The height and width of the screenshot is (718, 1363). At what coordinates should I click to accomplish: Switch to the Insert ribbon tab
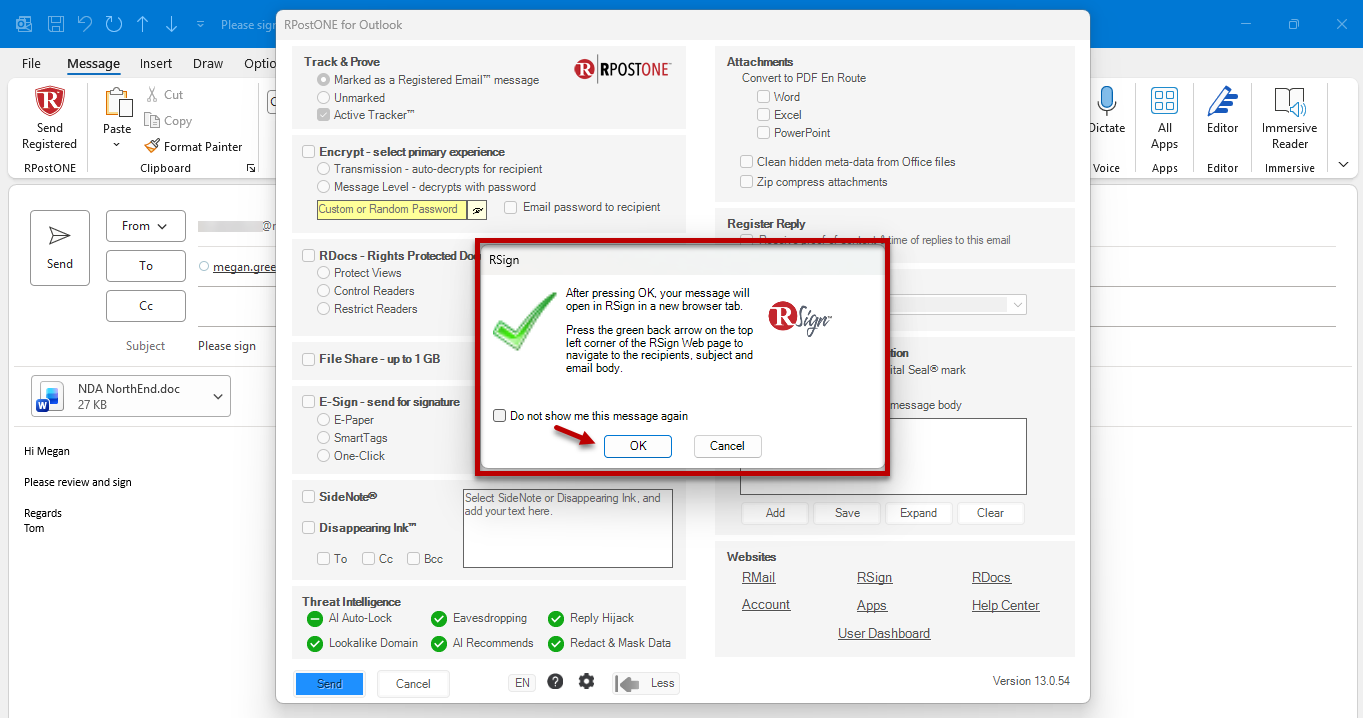coord(156,64)
